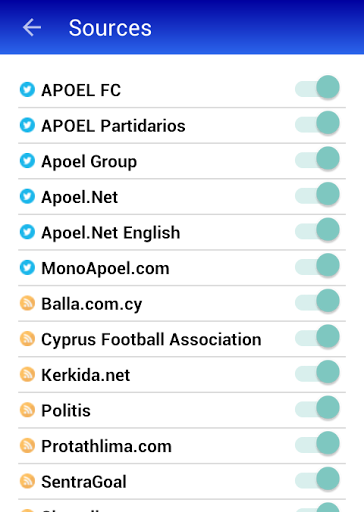This screenshot has width=364, height=512.
Task: Click the RSS icon beside Kerkida.net
Action: coord(27,375)
